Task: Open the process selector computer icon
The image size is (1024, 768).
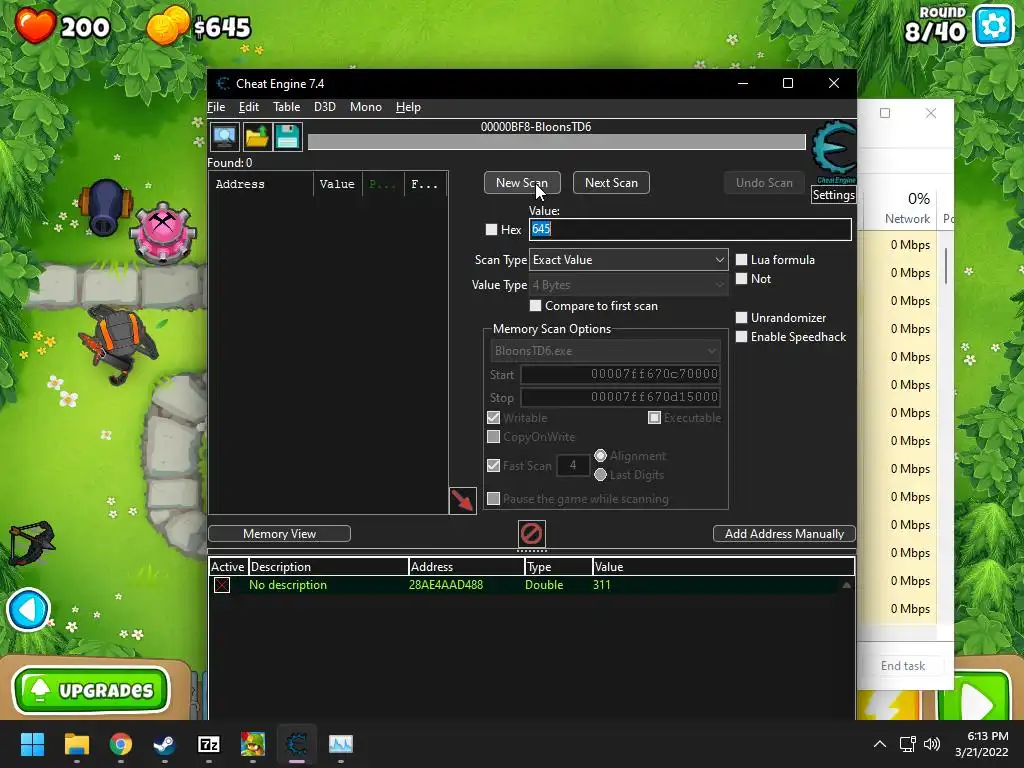Action: (x=224, y=136)
